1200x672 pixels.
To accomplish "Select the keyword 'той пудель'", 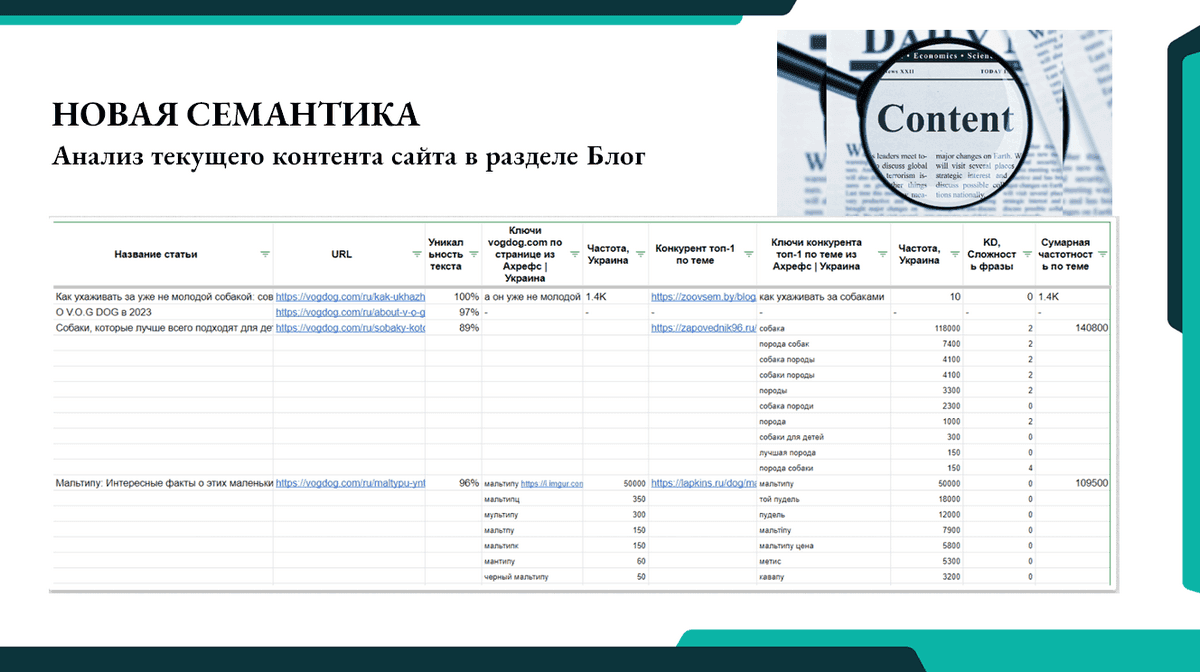I will [x=778, y=499].
